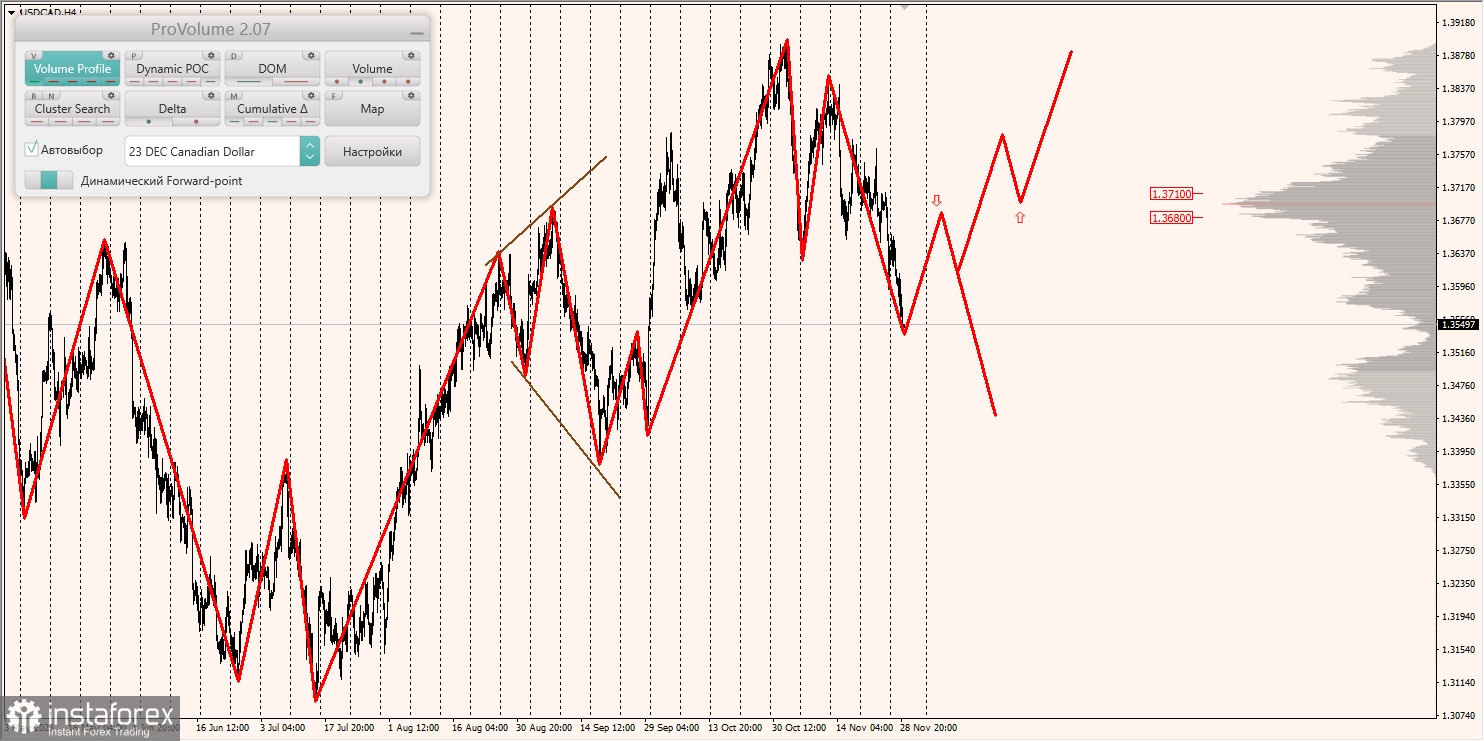The width and height of the screenshot is (1484, 741).
Task: Click the 30 Oct 12:00 time label
Action: [799, 728]
